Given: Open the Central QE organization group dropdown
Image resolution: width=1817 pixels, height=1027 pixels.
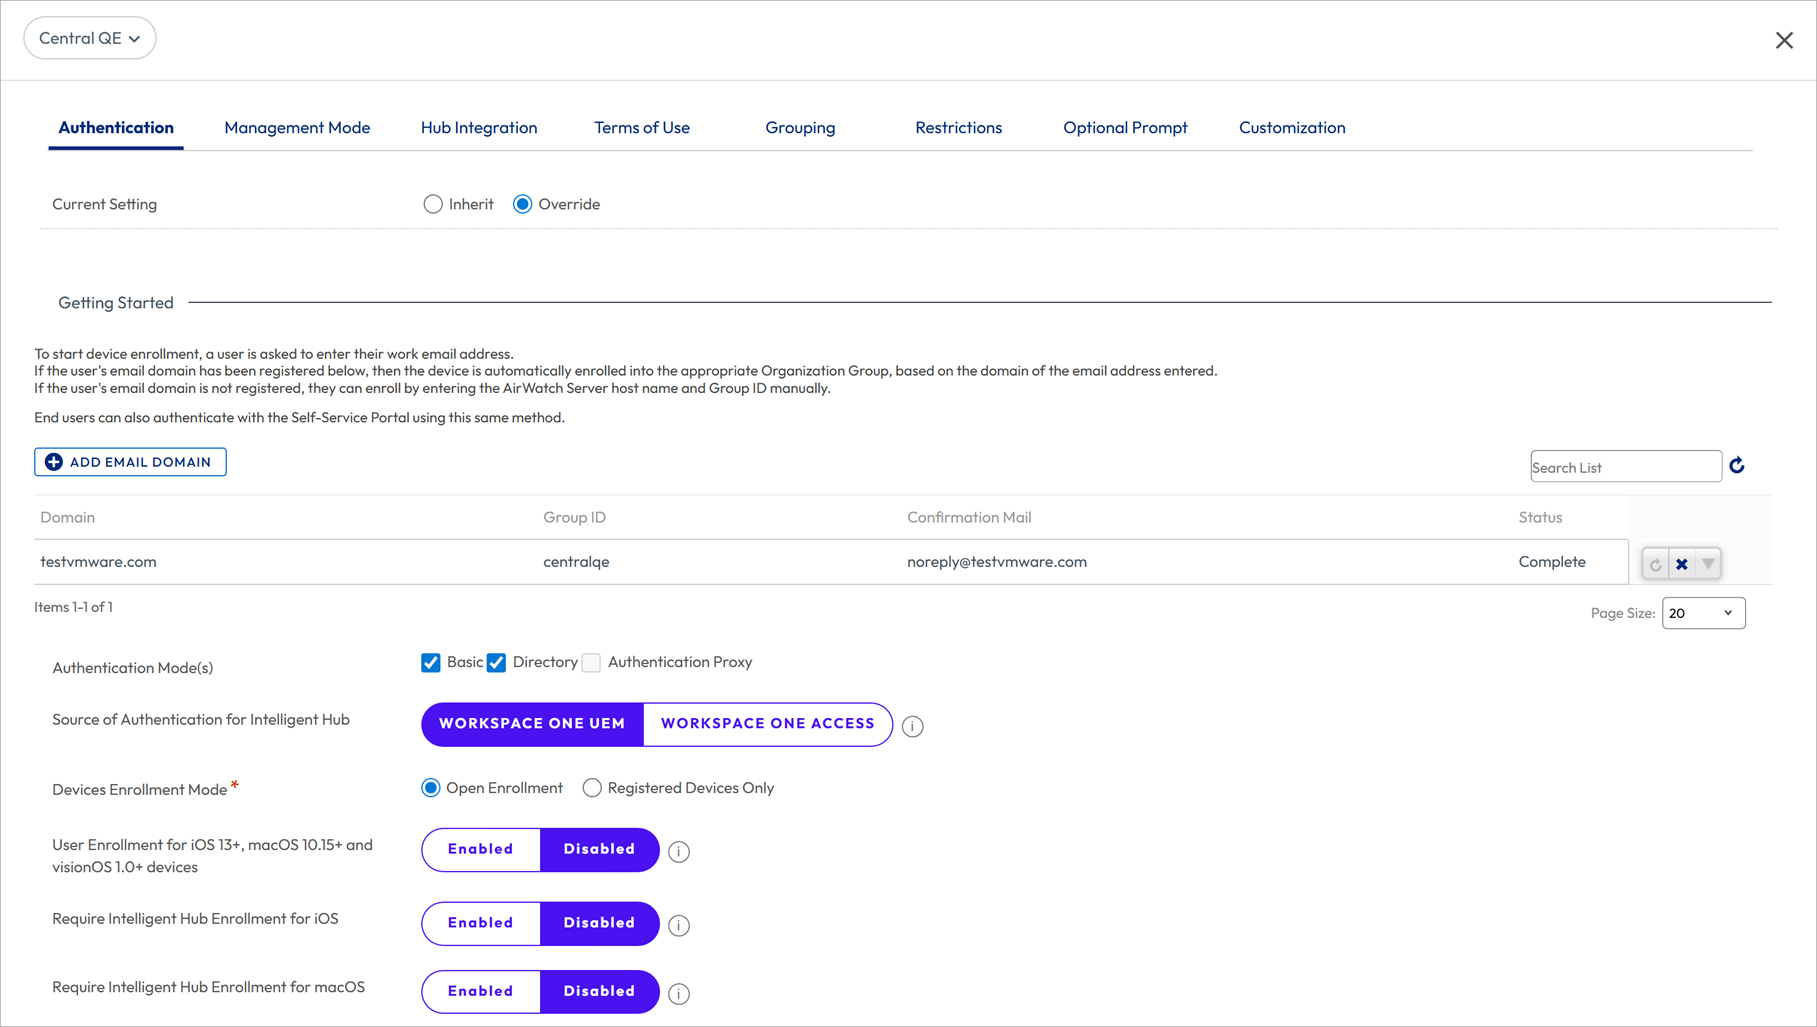Looking at the screenshot, I should (90, 38).
